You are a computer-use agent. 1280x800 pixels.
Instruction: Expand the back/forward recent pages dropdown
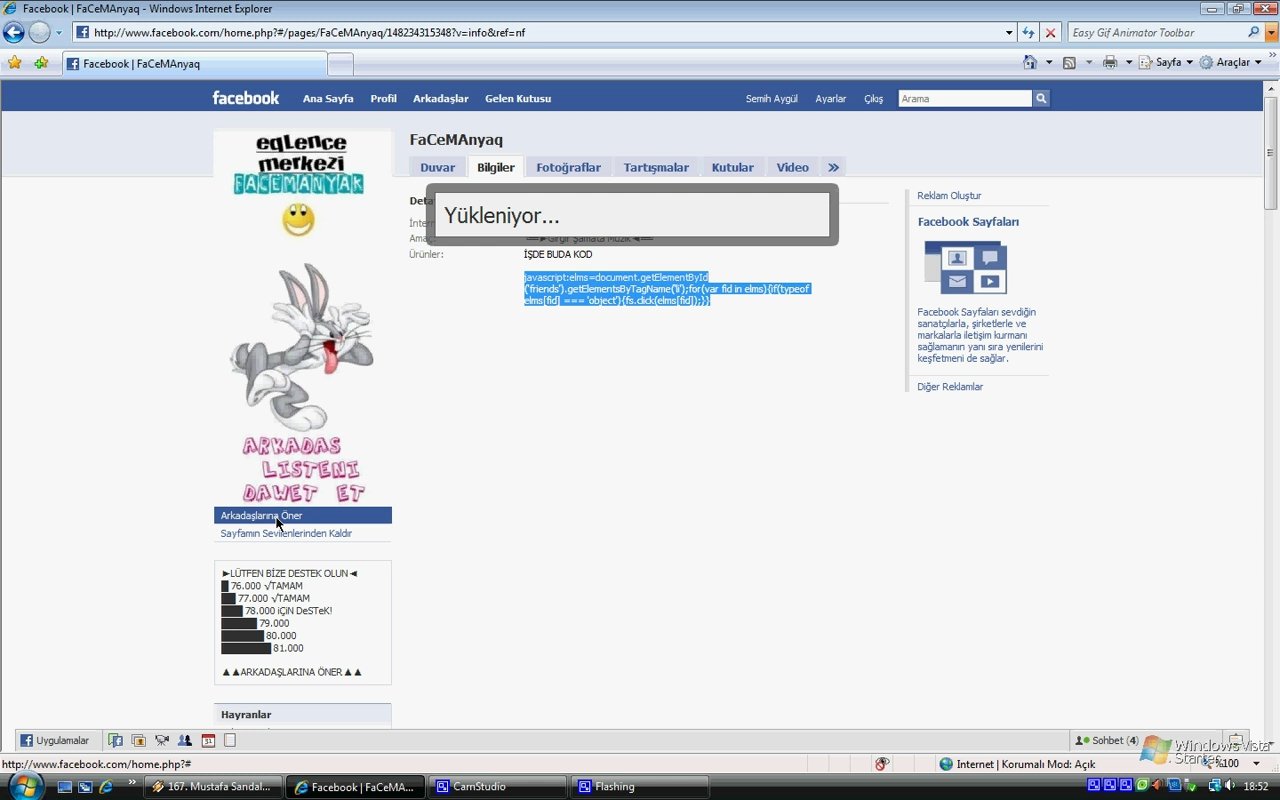(59, 32)
